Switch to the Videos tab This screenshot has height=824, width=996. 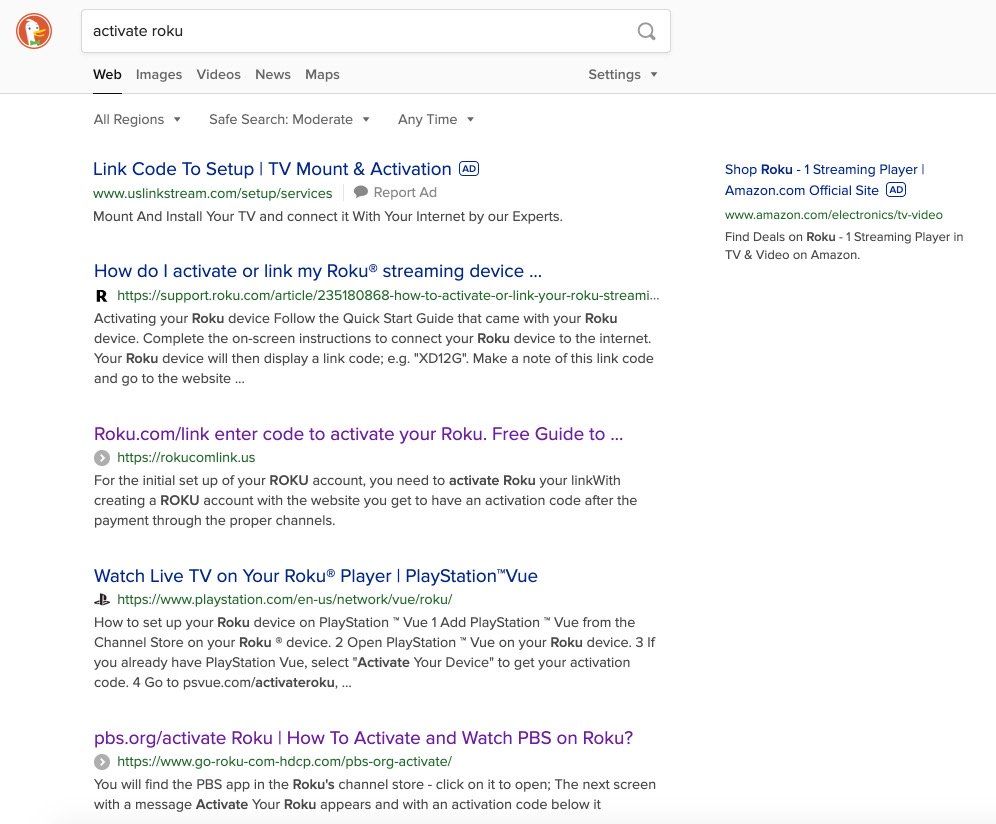click(x=219, y=74)
